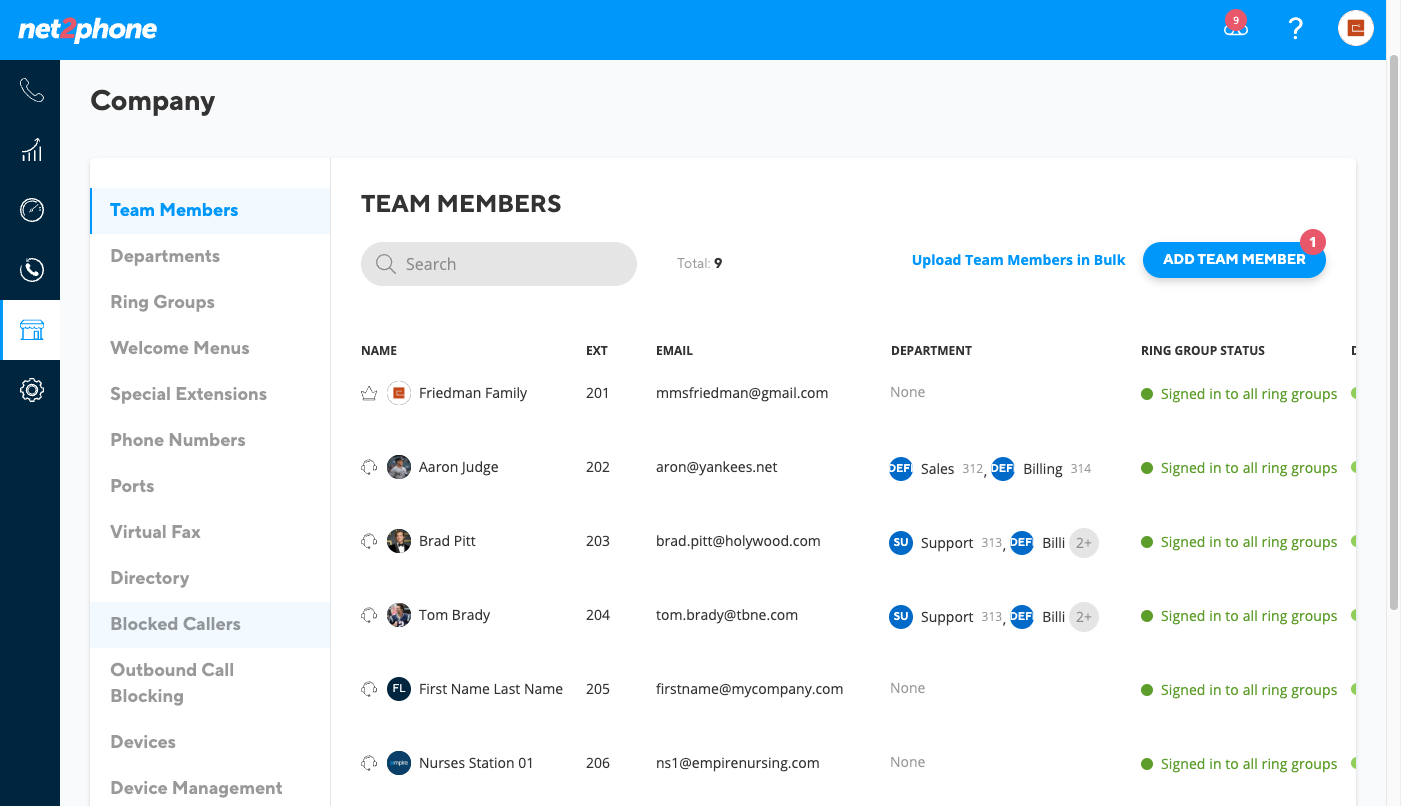Select the Company storefront icon in sidebar
The image size is (1401, 806).
31,330
